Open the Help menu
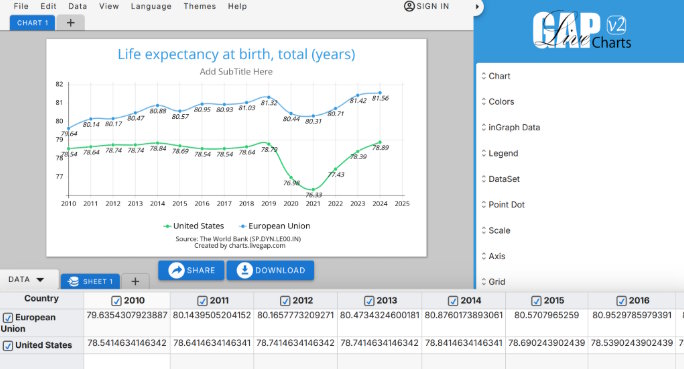Image resolution: width=684 pixels, height=369 pixels. (237, 6)
